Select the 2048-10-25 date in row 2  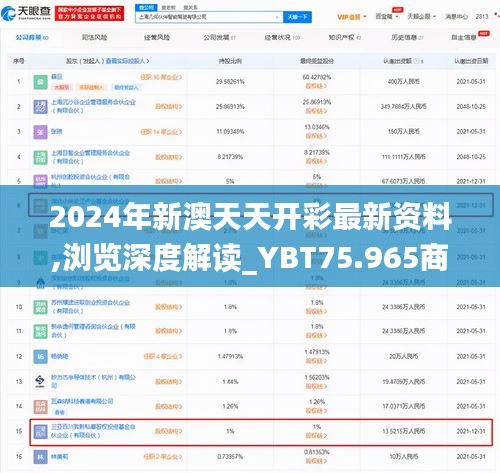pyautogui.click(x=471, y=107)
